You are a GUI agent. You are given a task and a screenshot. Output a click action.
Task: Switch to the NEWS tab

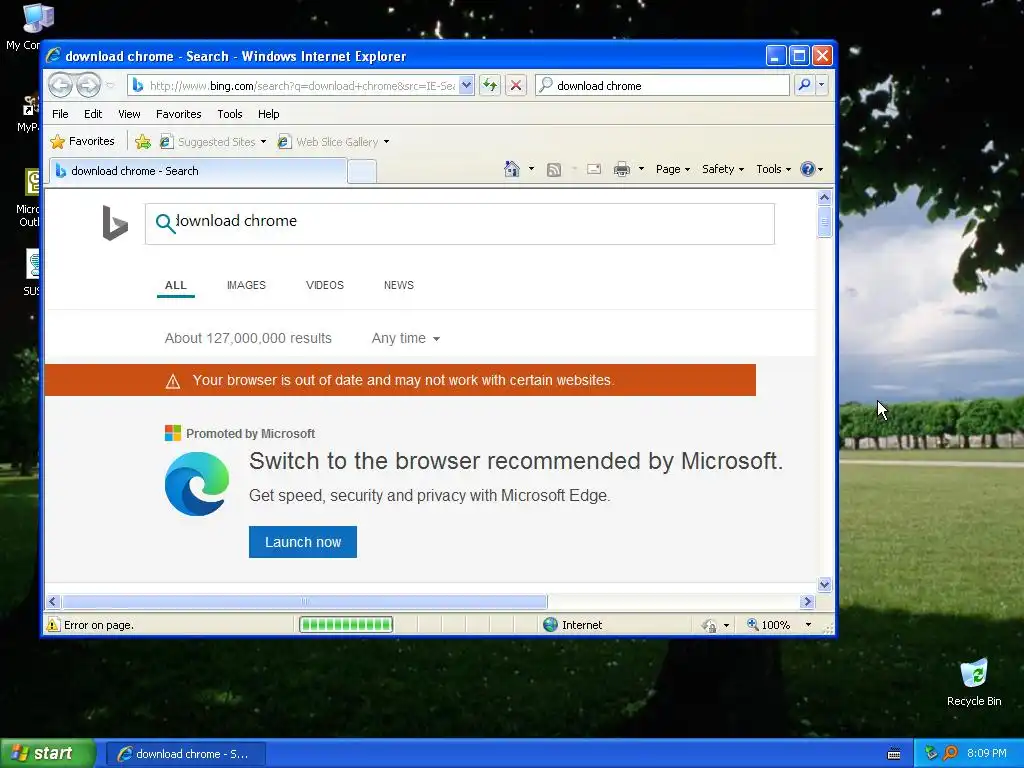(399, 285)
